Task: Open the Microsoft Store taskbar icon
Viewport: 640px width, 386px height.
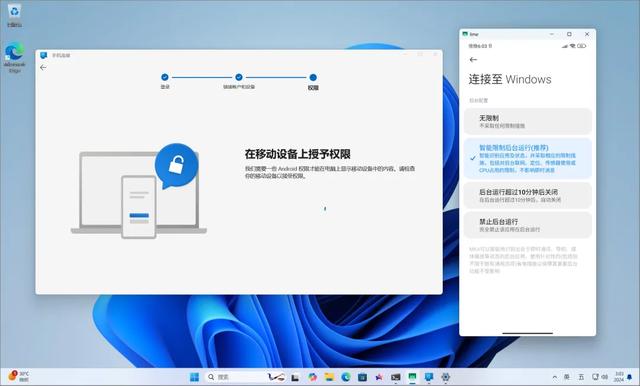Action: 362,377
